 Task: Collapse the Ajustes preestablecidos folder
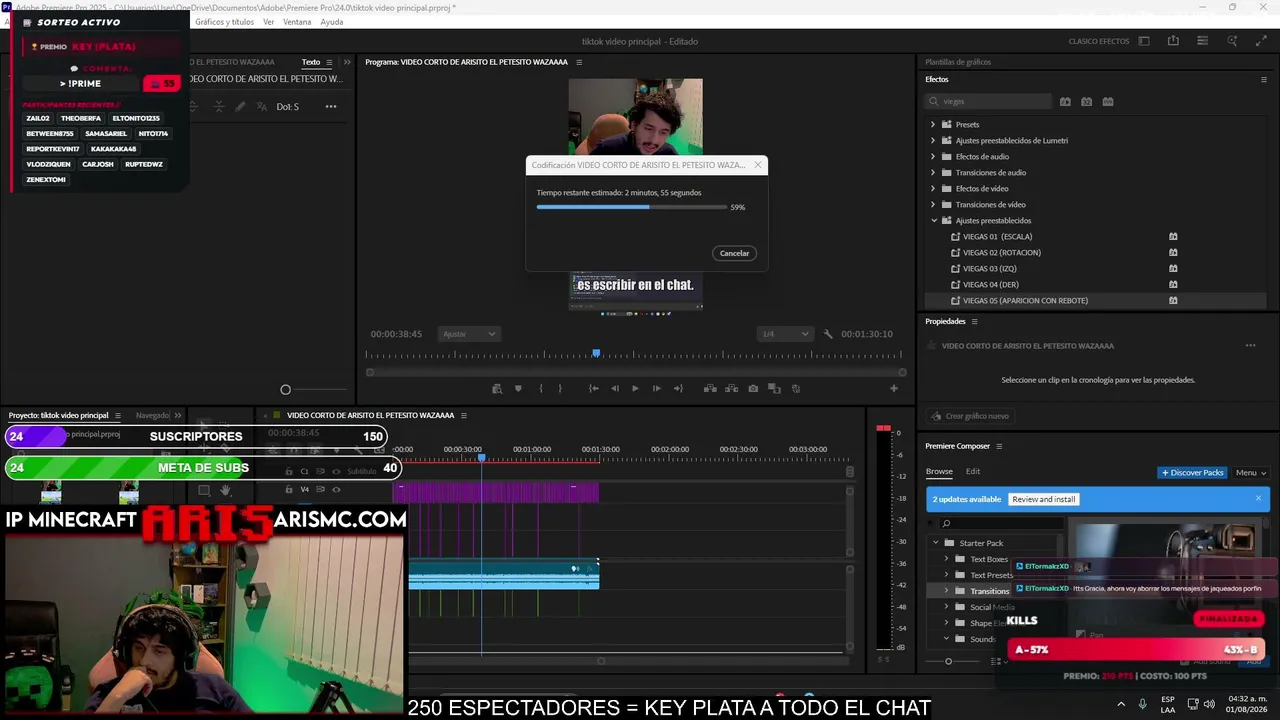(934, 221)
